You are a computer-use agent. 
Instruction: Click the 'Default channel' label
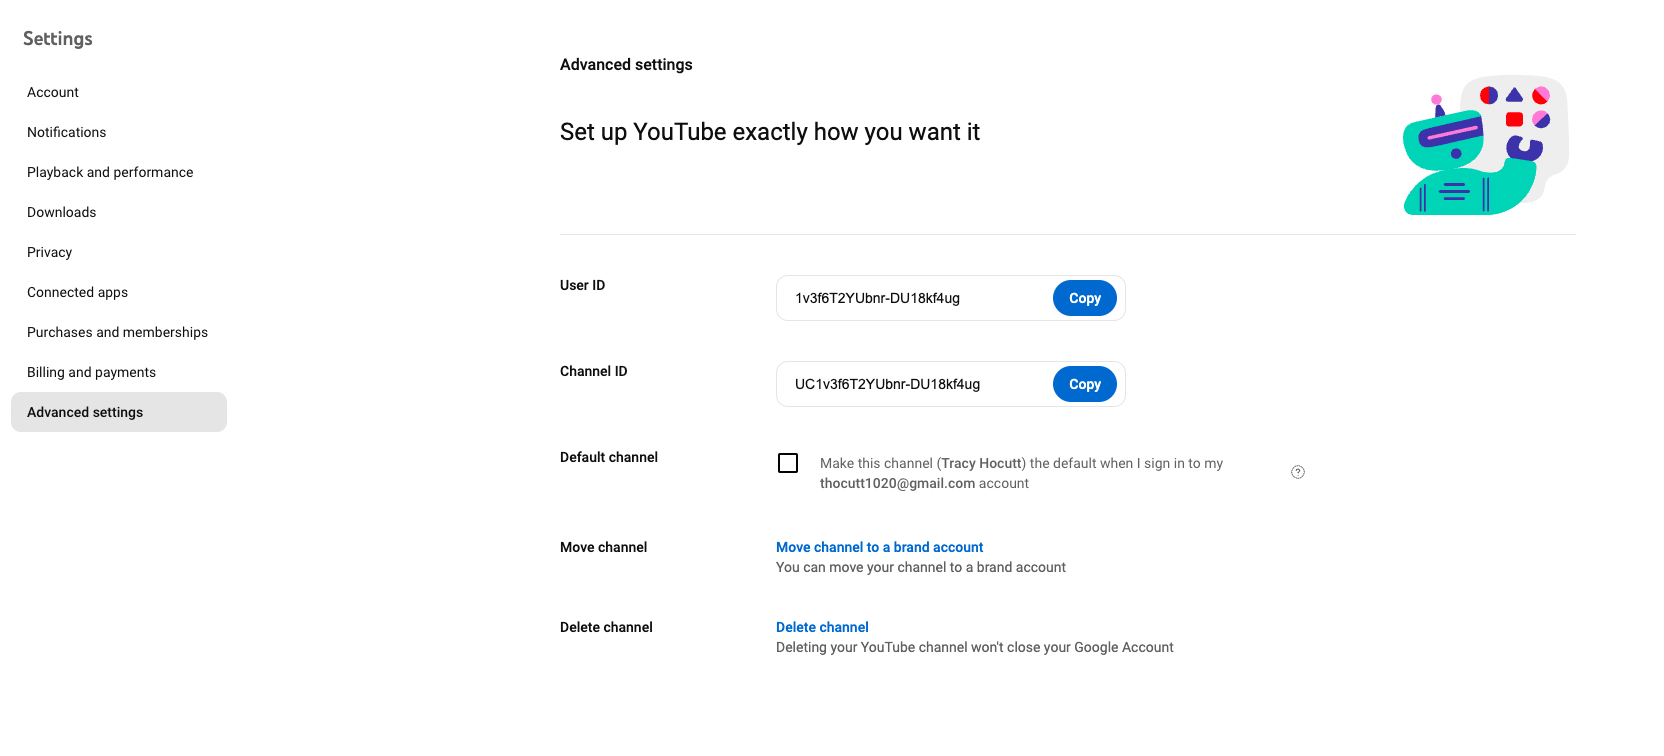[x=609, y=457]
